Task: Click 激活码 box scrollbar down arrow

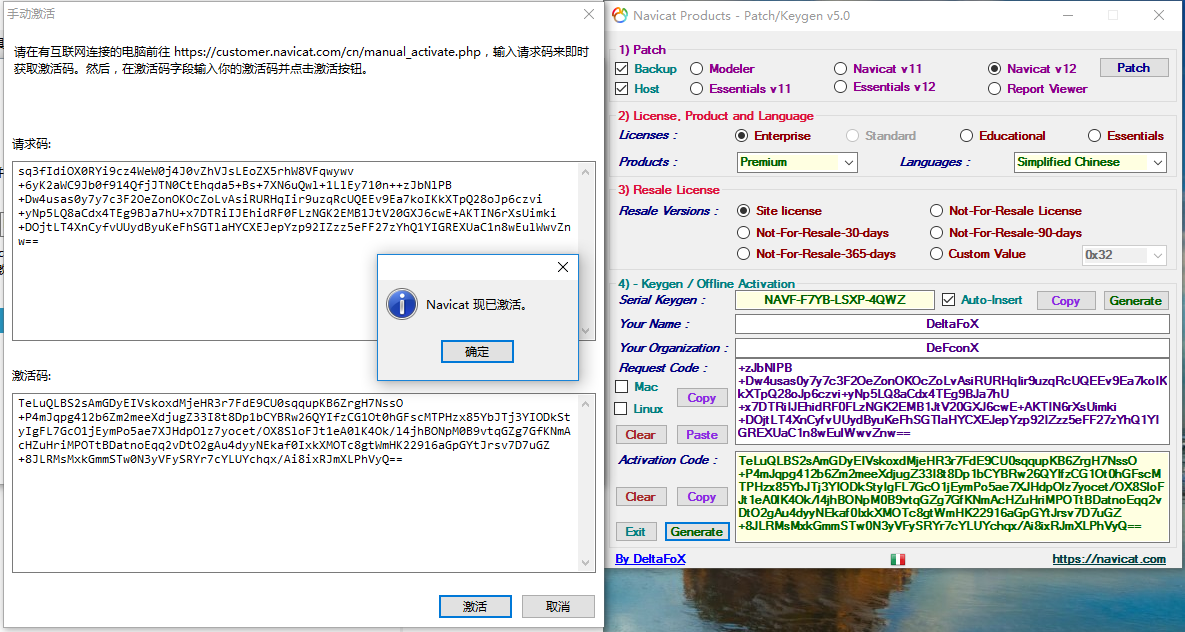Action: coord(586,562)
